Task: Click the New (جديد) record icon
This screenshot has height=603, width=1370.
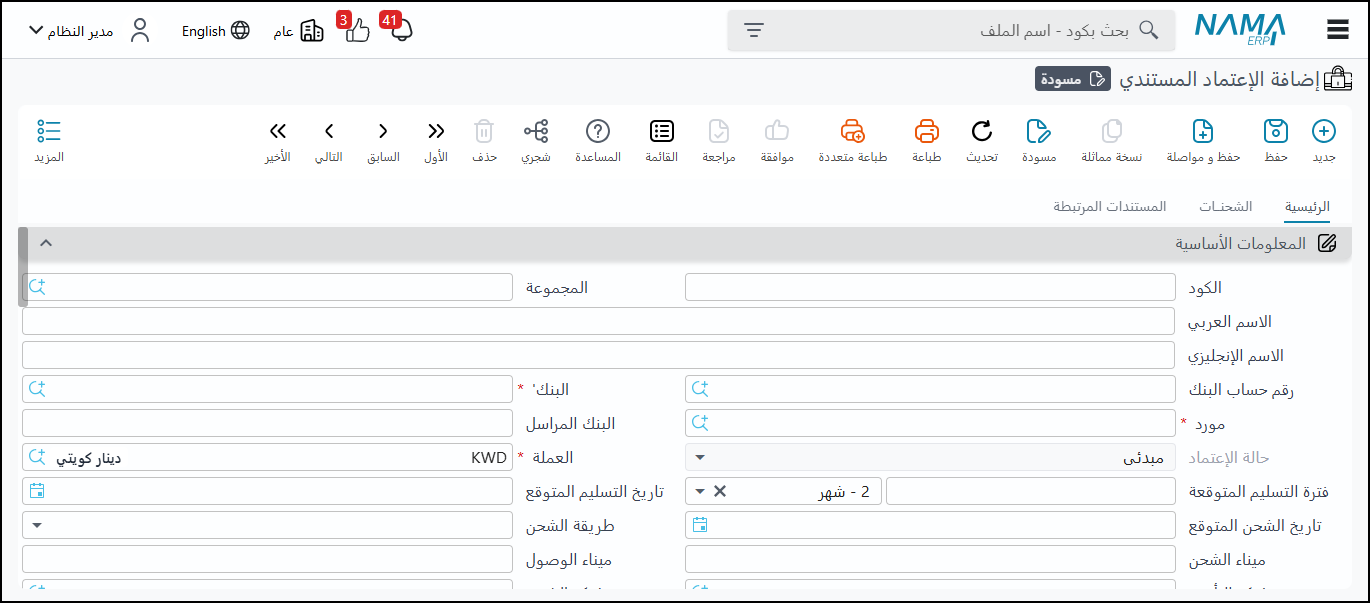Action: pyautogui.click(x=1323, y=132)
